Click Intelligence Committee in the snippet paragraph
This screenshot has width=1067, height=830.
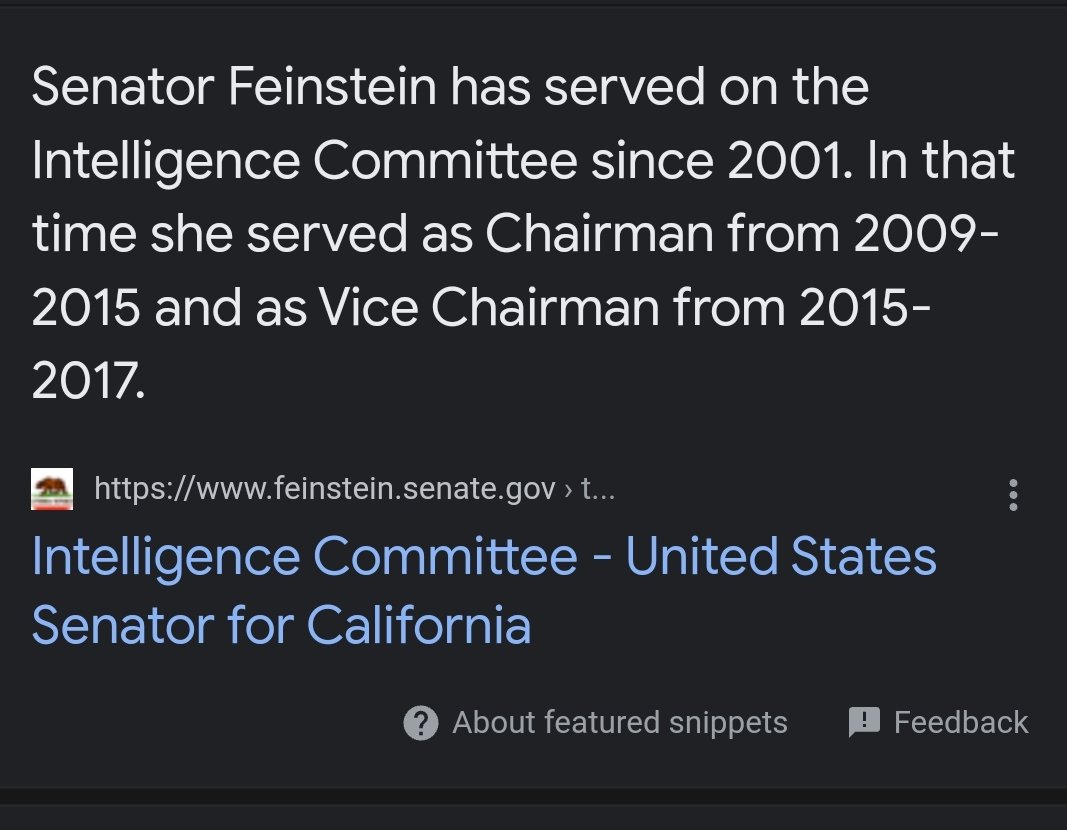pyautogui.click(x=304, y=161)
